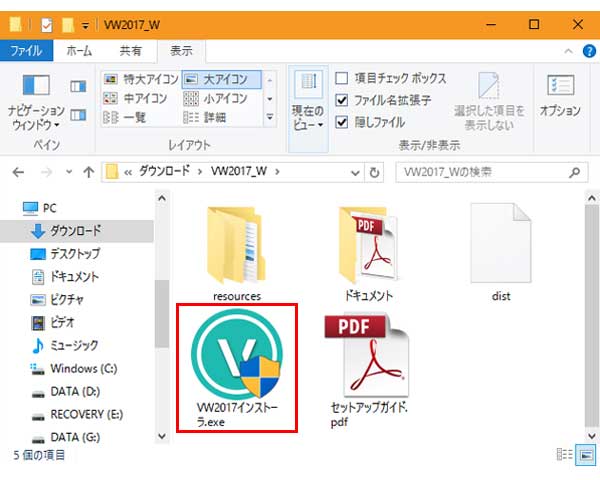
Task: Choose 詳細 details layout
Action: tap(205, 117)
